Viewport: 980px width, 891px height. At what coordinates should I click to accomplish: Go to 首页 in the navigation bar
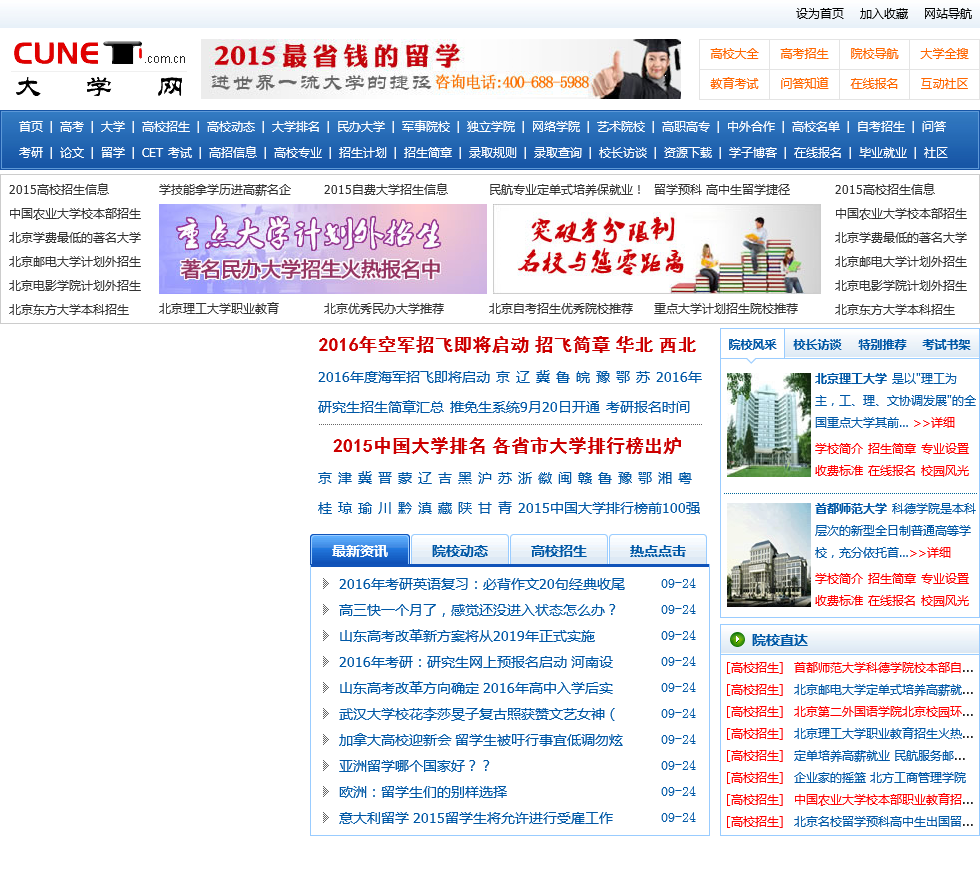(x=31, y=127)
